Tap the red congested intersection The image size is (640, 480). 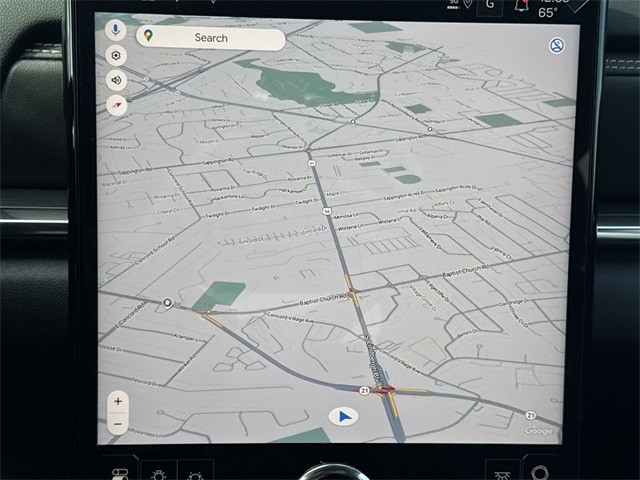(388, 391)
